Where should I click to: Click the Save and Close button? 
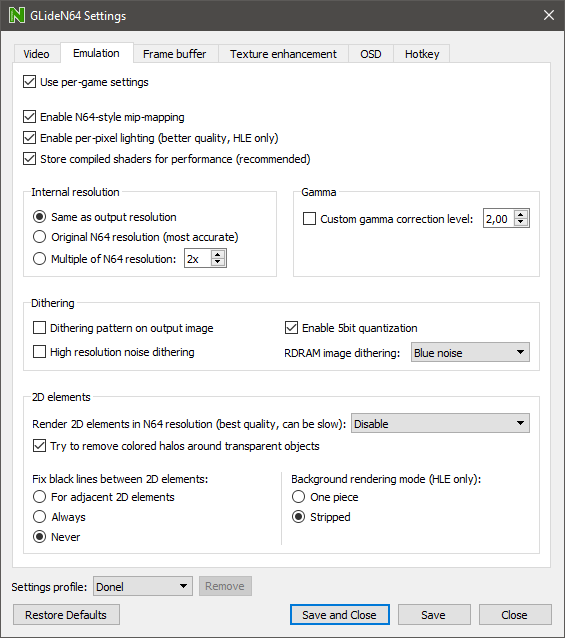coord(340,614)
